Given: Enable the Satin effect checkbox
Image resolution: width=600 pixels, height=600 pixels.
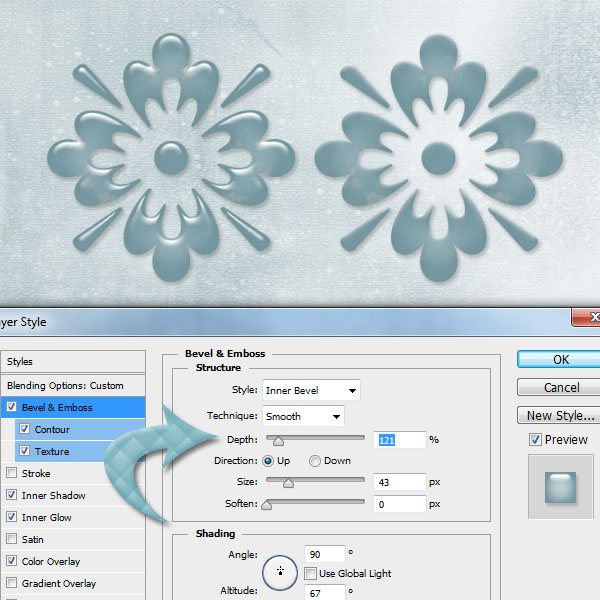Looking at the screenshot, I should click(11, 539).
